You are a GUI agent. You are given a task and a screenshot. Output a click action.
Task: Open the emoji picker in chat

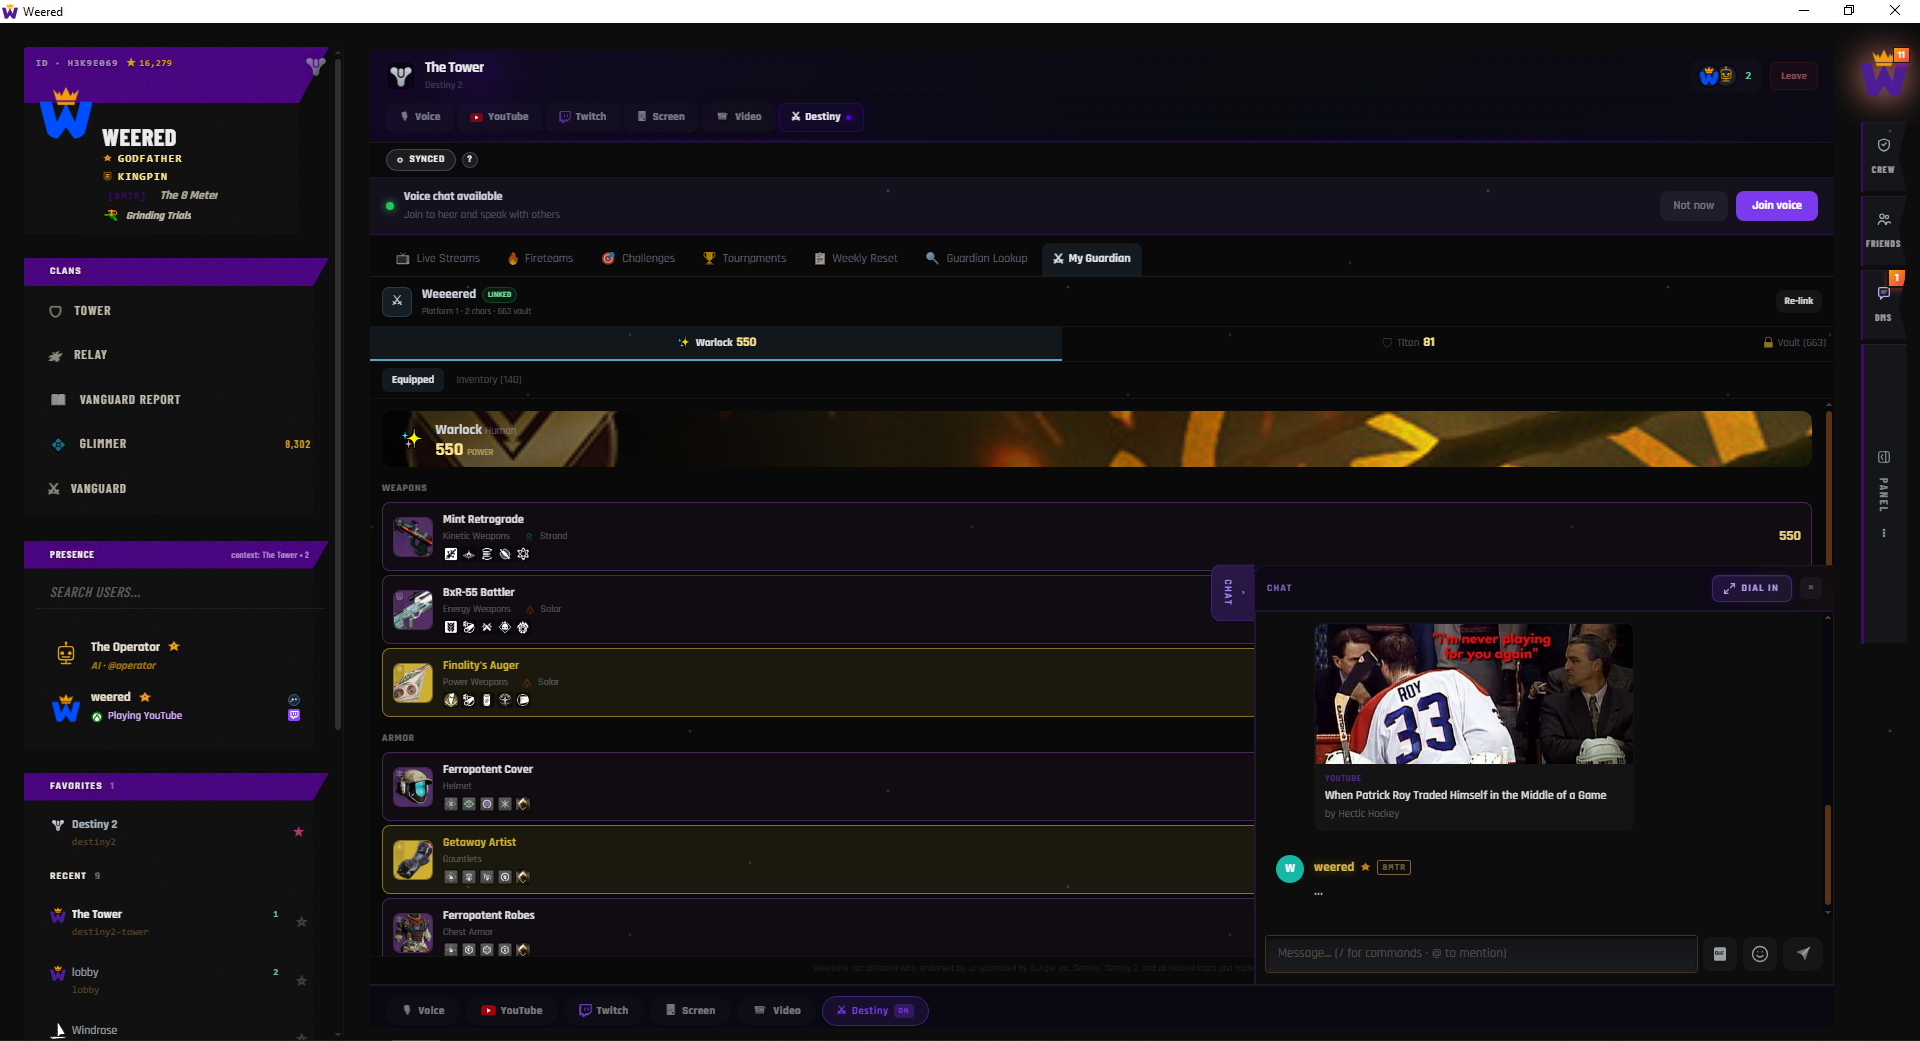1760,954
